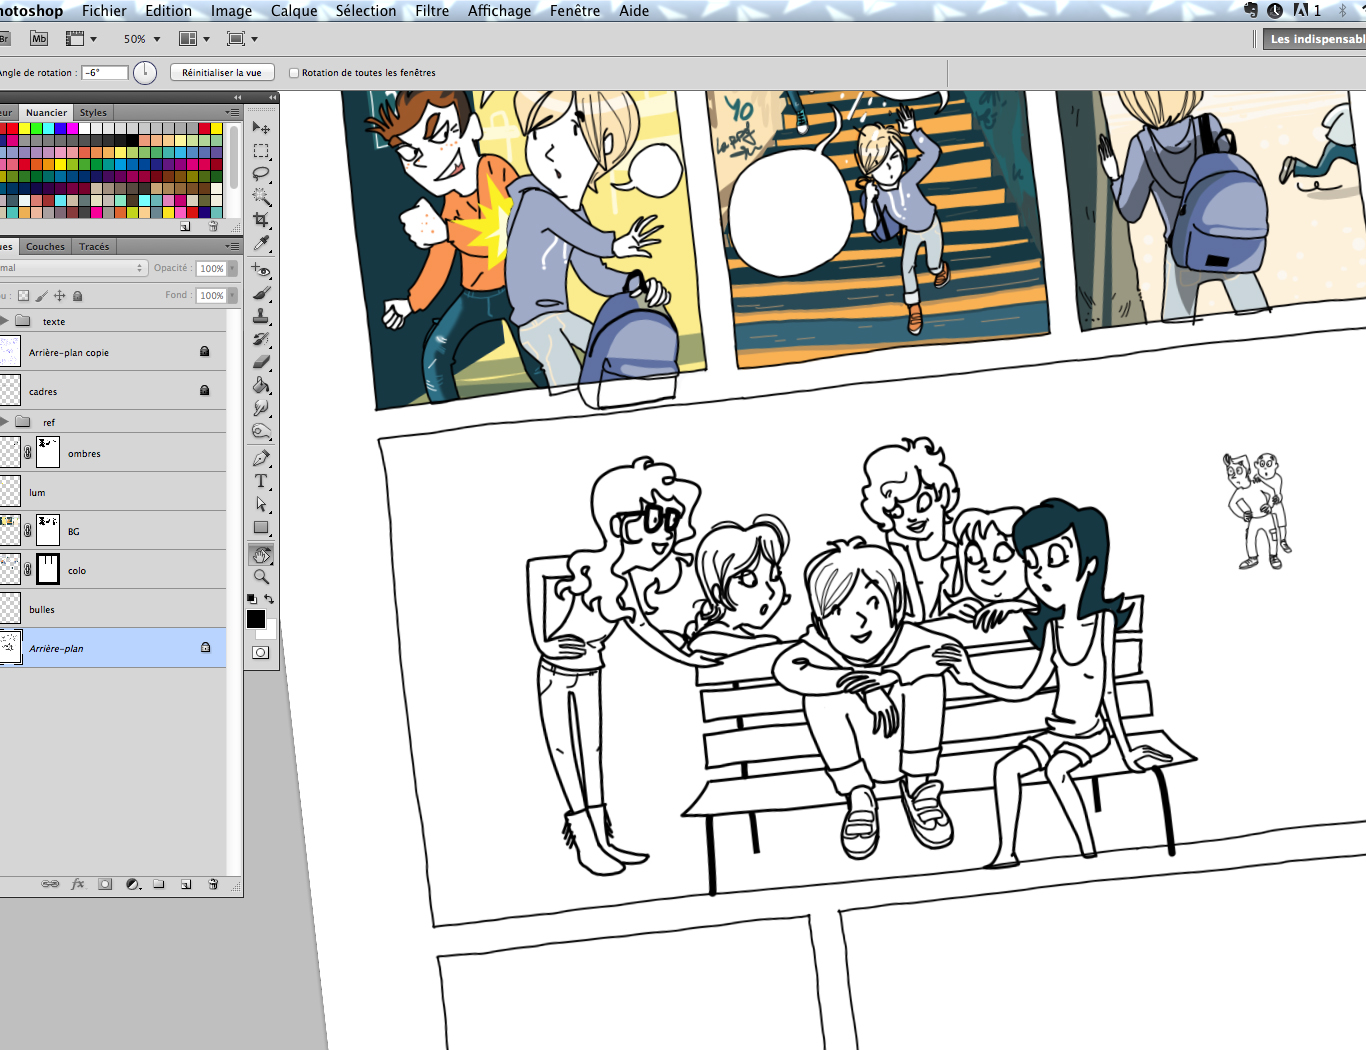The image size is (1366, 1050).
Task: Open the Filtre menu
Action: [x=432, y=11]
